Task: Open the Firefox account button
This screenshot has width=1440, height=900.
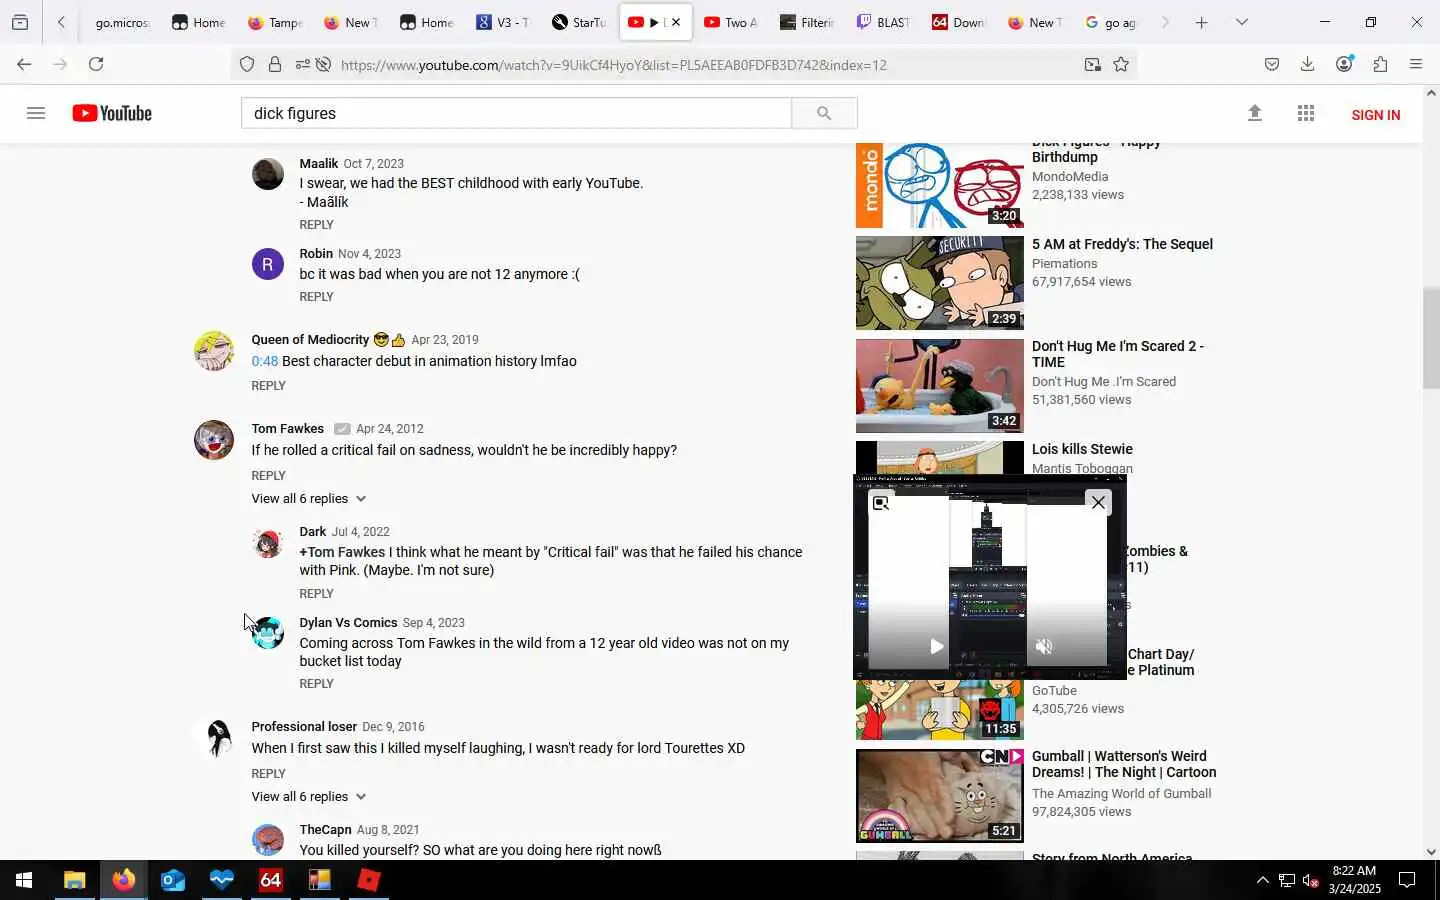Action: [x=1345, y=64]
